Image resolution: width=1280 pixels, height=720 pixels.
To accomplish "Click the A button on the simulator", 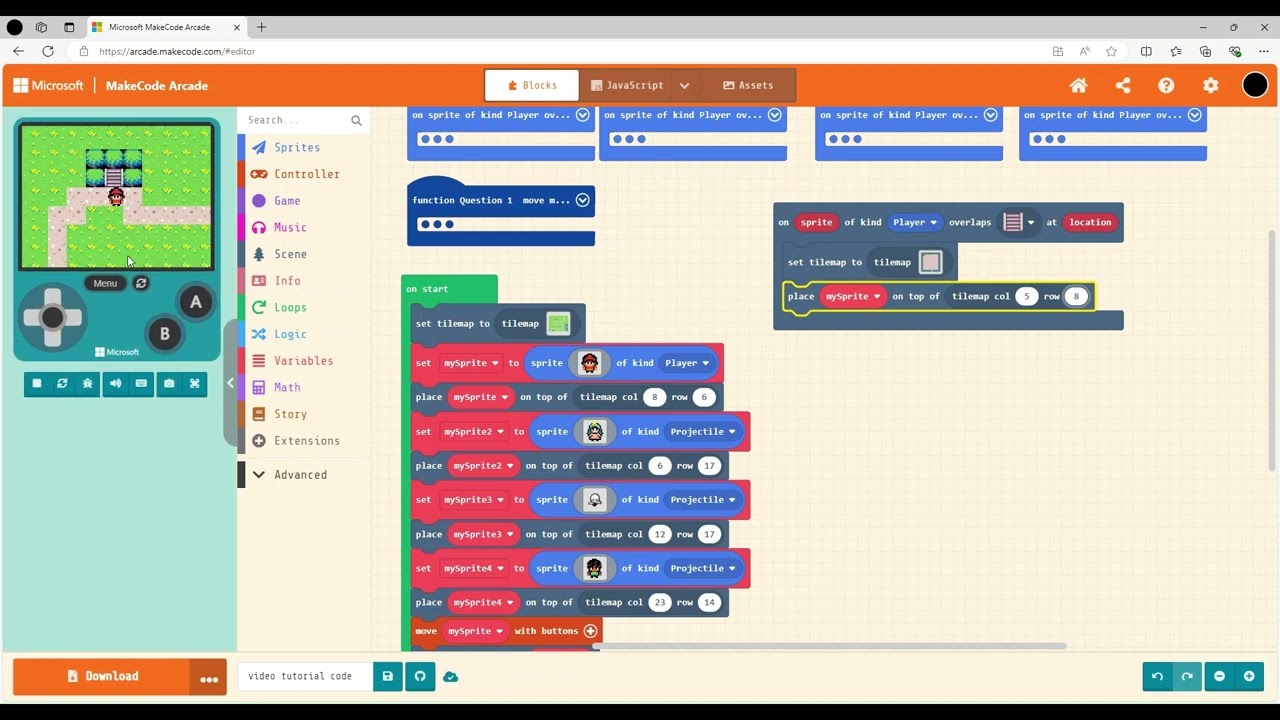I will 196,302.
